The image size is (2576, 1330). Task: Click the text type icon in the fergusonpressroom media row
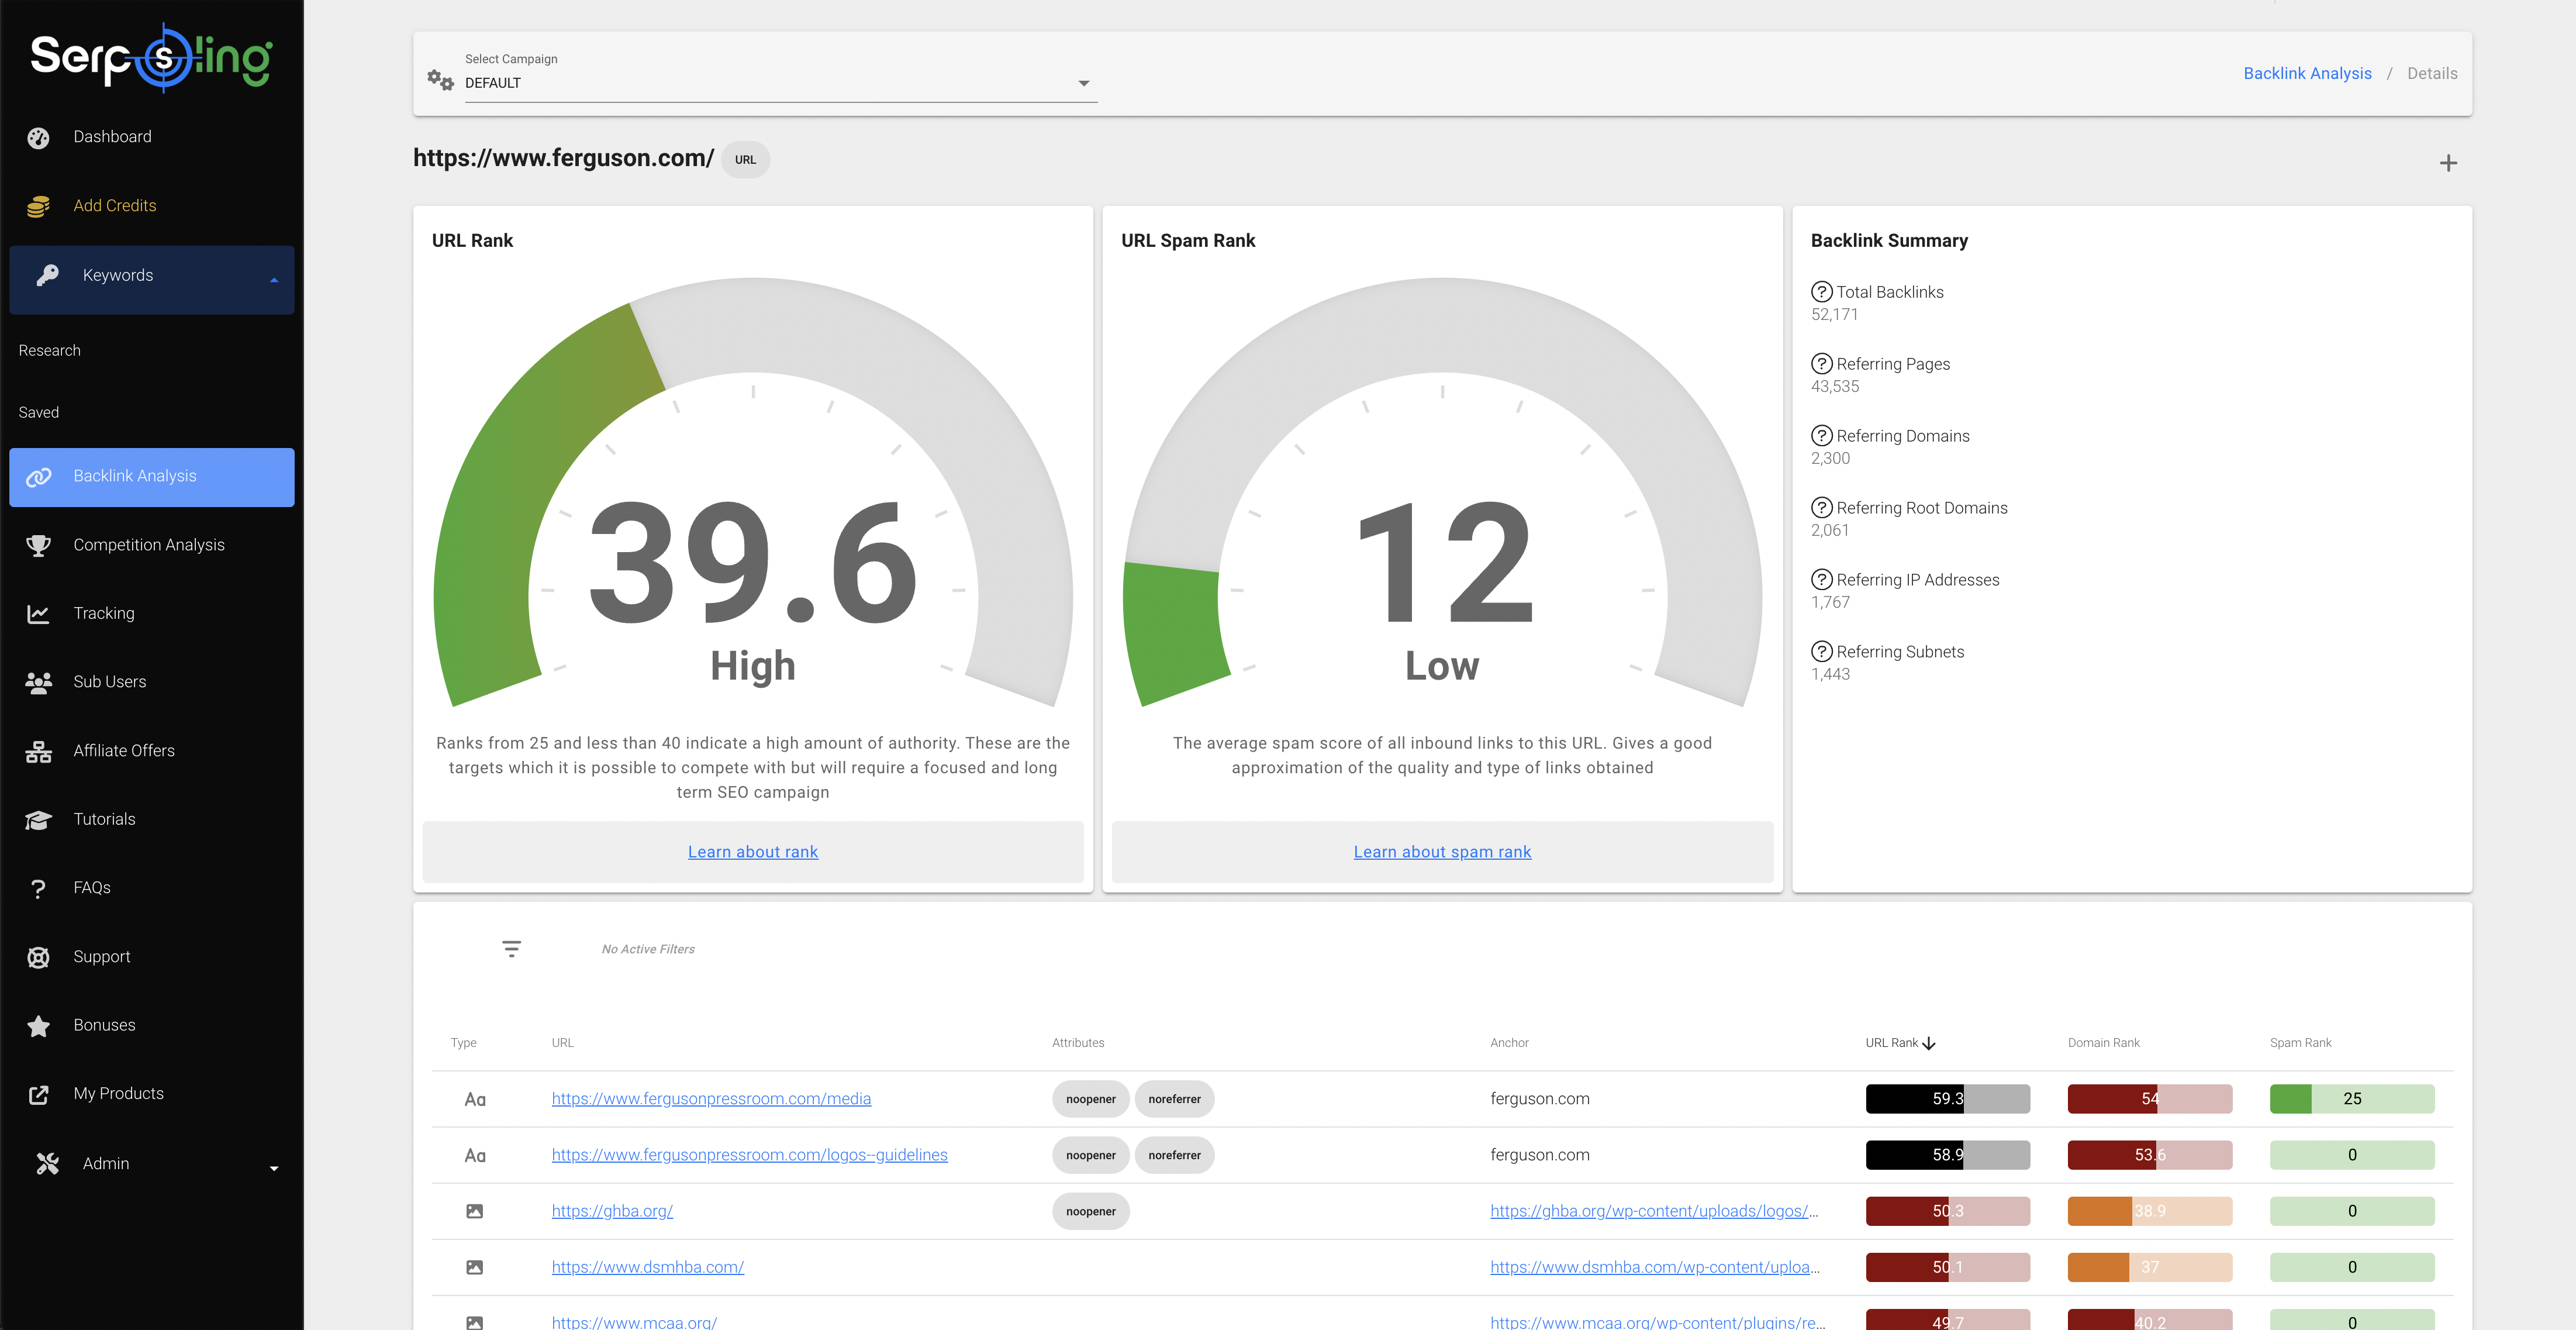[x=475, y=1100]
